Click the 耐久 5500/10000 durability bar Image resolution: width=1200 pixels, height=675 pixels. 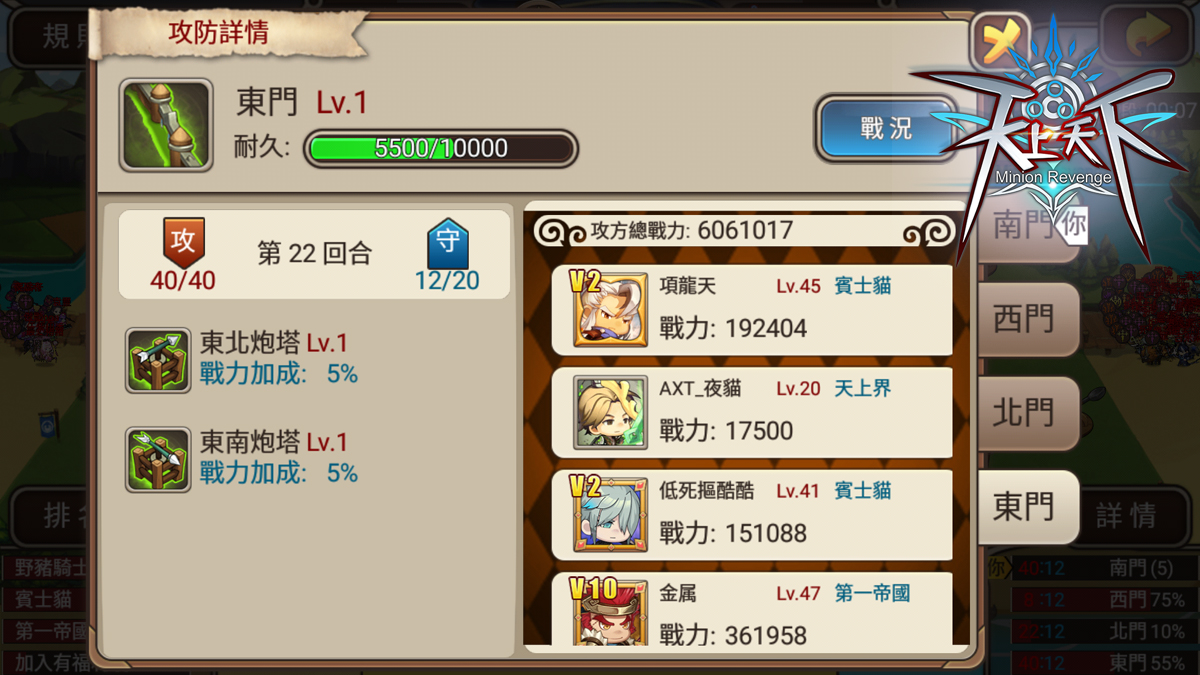tap(441, 149)
